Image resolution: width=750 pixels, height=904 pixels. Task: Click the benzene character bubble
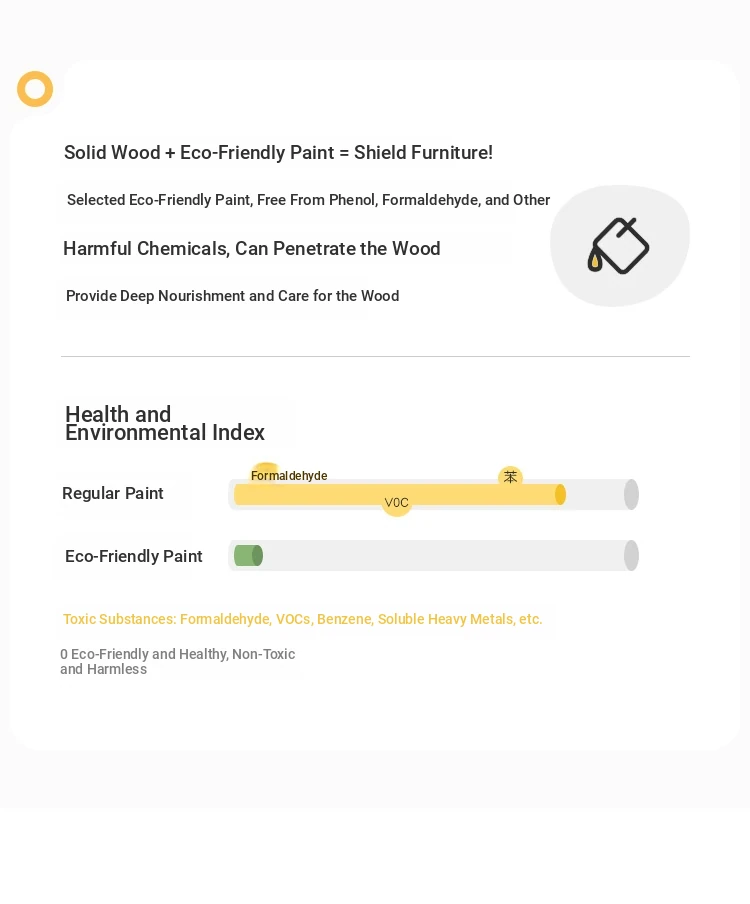(x=510, y=477)
